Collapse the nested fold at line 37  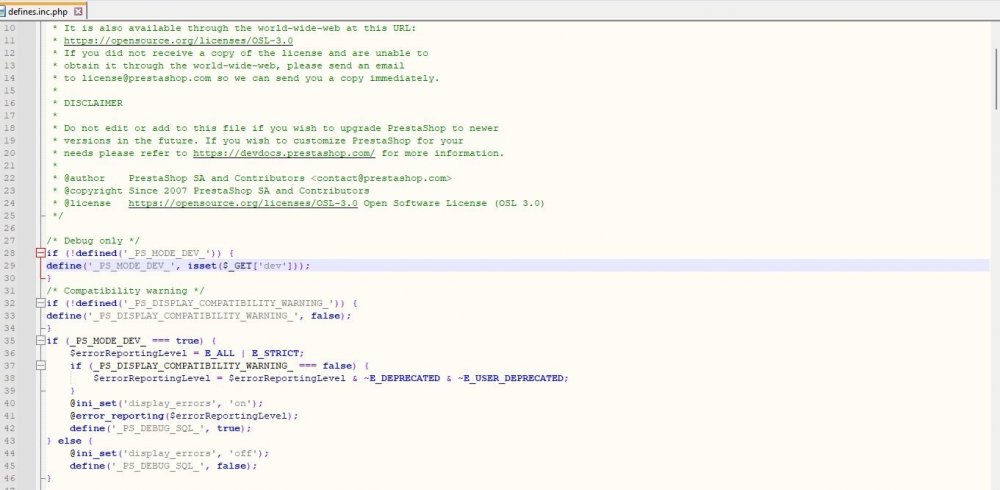[x=41, y=366]
